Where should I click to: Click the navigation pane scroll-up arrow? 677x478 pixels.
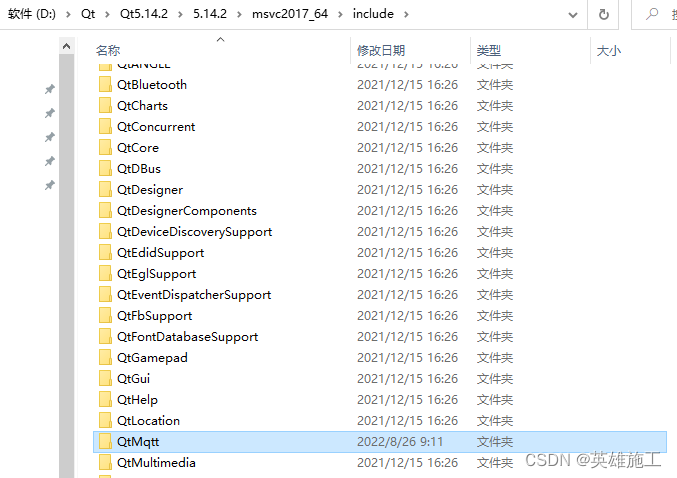coord(66,46)
